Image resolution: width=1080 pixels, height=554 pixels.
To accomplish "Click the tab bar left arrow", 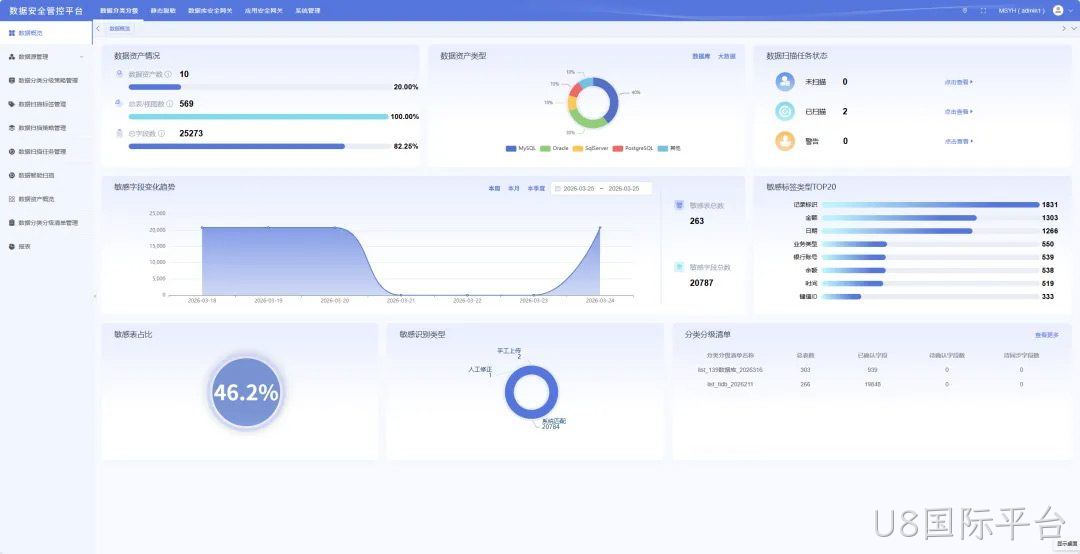I will click(98, 28).
